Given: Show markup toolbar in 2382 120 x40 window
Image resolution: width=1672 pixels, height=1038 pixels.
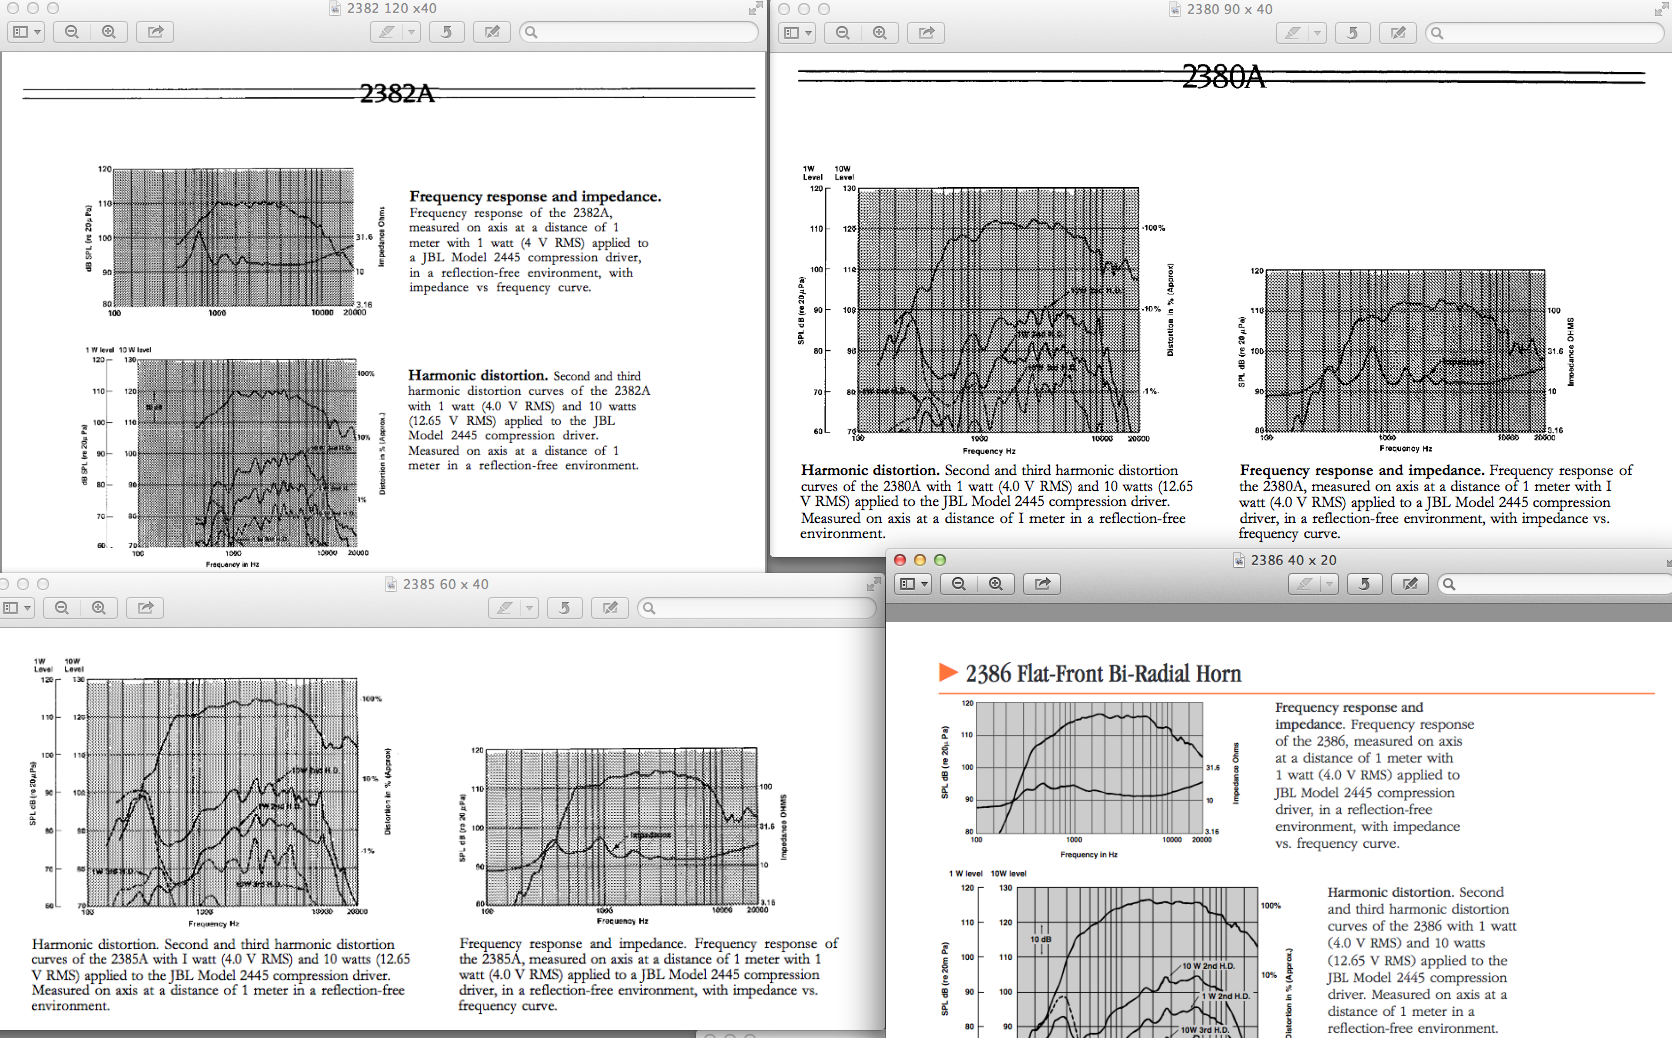Looking at the screenshot, I should click(x=492, y=32).
